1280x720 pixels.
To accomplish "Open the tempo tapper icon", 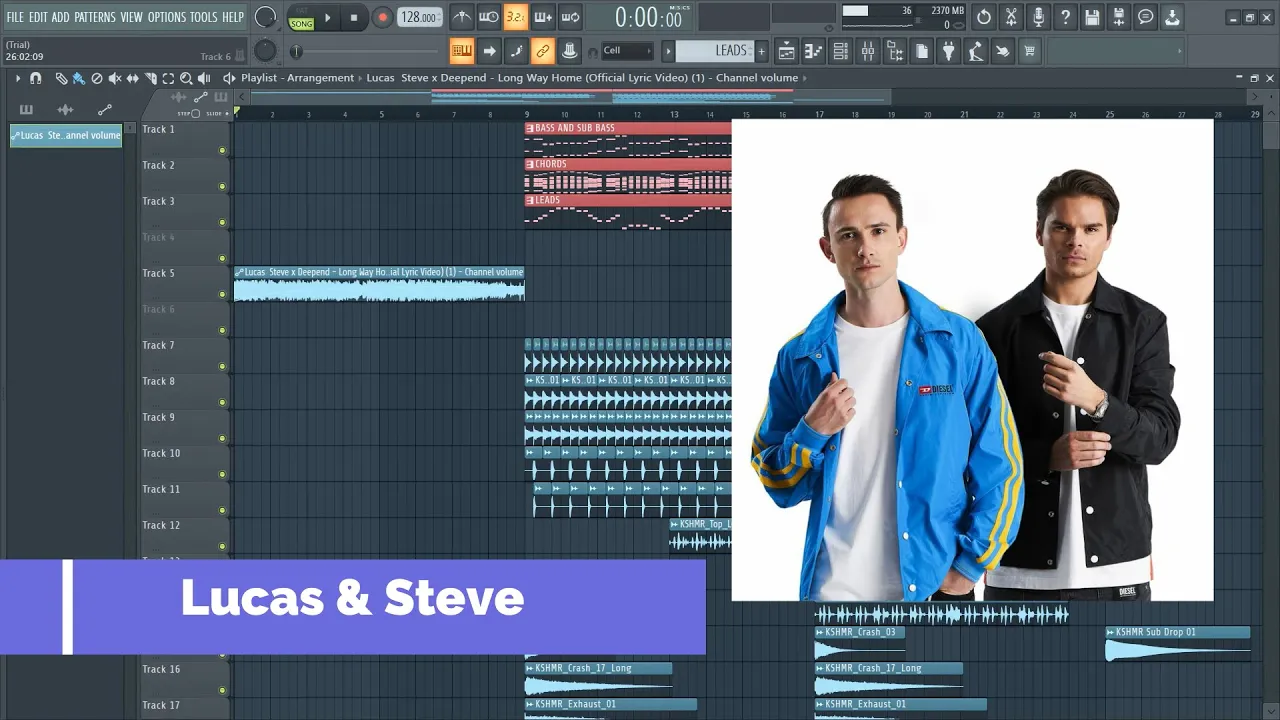I will (x=976, y=51).
